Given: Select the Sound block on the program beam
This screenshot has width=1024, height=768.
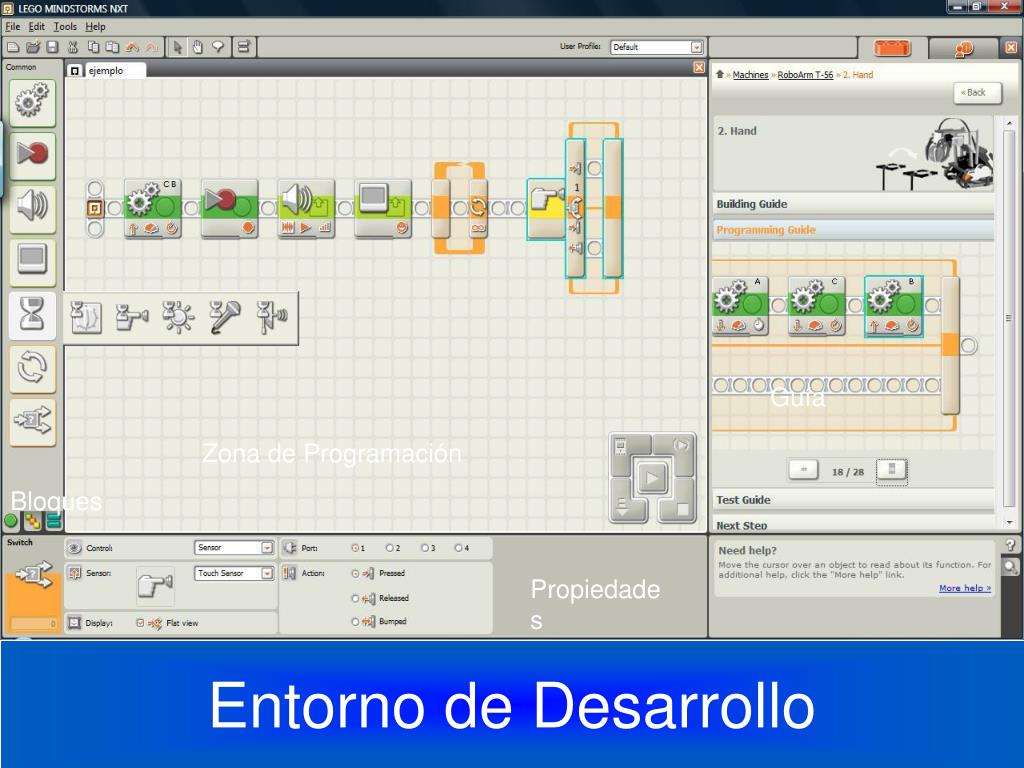Looking at the screenshot, I should (x=306, y=208).
